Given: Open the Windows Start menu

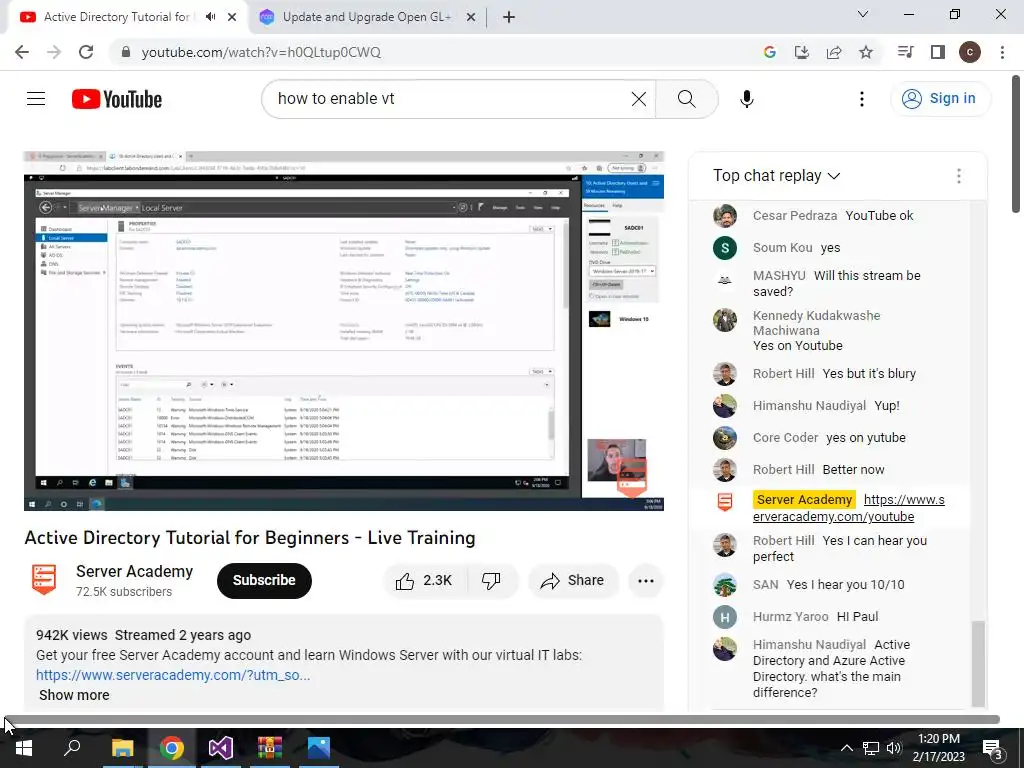Looking at the screenshot, I should click(x=24, y=748).
